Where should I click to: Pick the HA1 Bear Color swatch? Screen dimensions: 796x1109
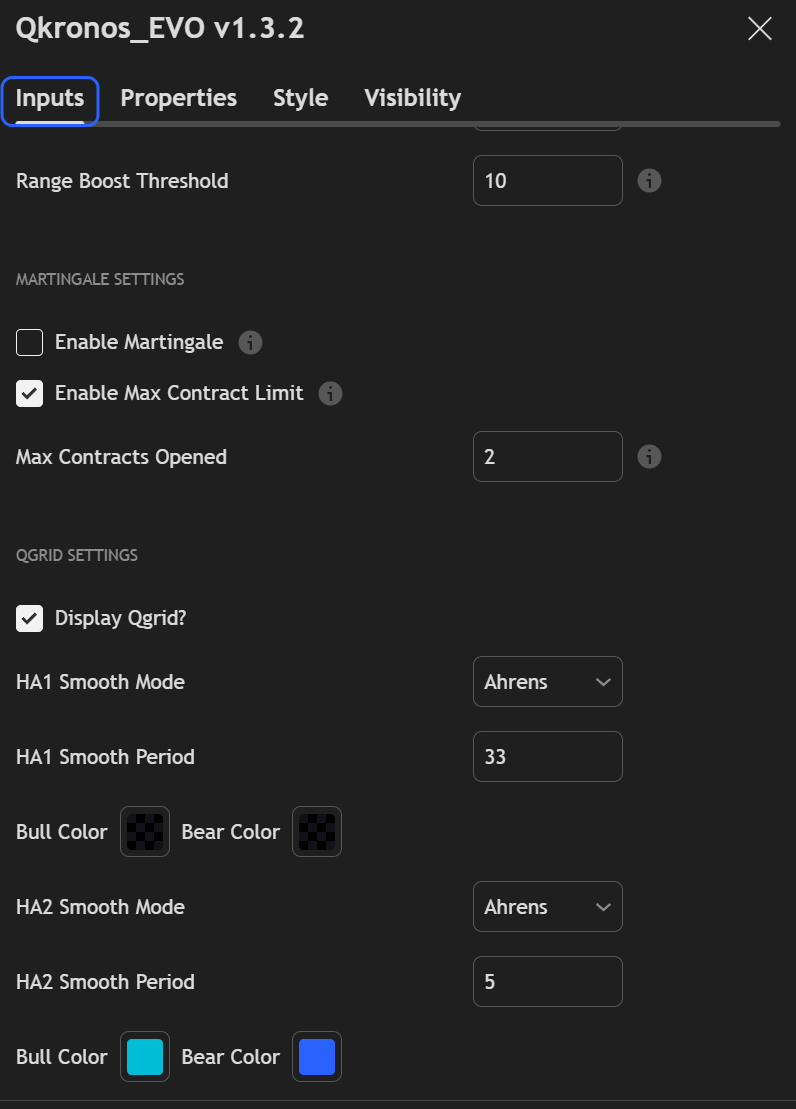pyautogui.click(x=317, y=832)
